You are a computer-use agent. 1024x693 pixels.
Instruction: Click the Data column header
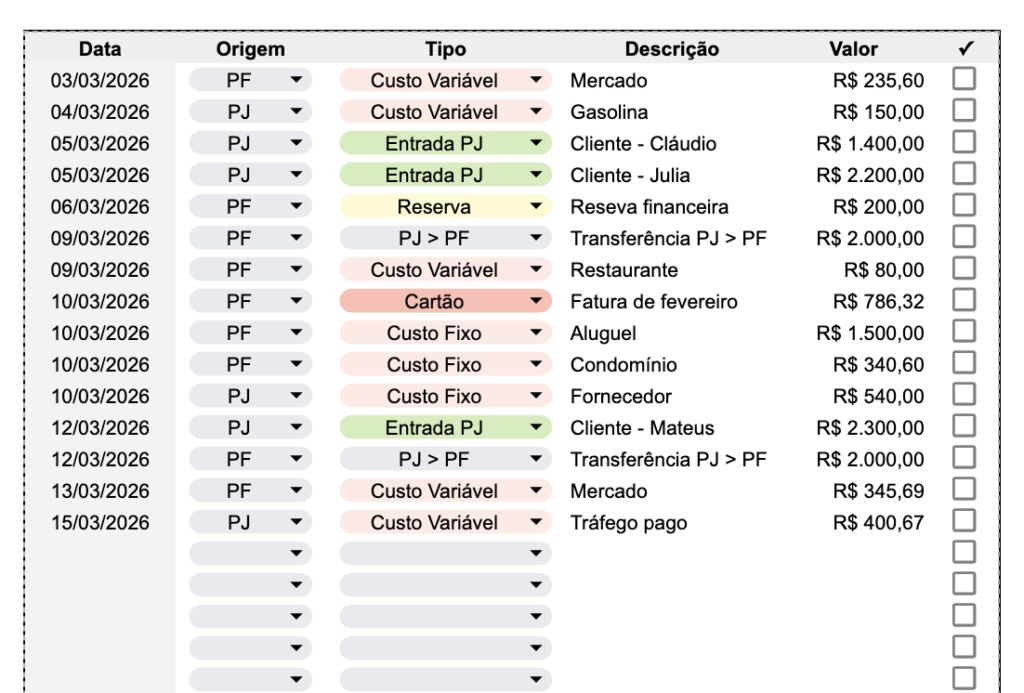(x=100, y=49)
